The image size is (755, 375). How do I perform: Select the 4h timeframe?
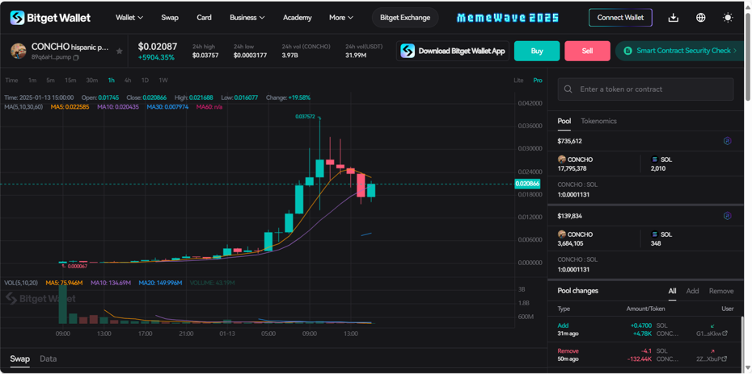click(128, 80)
